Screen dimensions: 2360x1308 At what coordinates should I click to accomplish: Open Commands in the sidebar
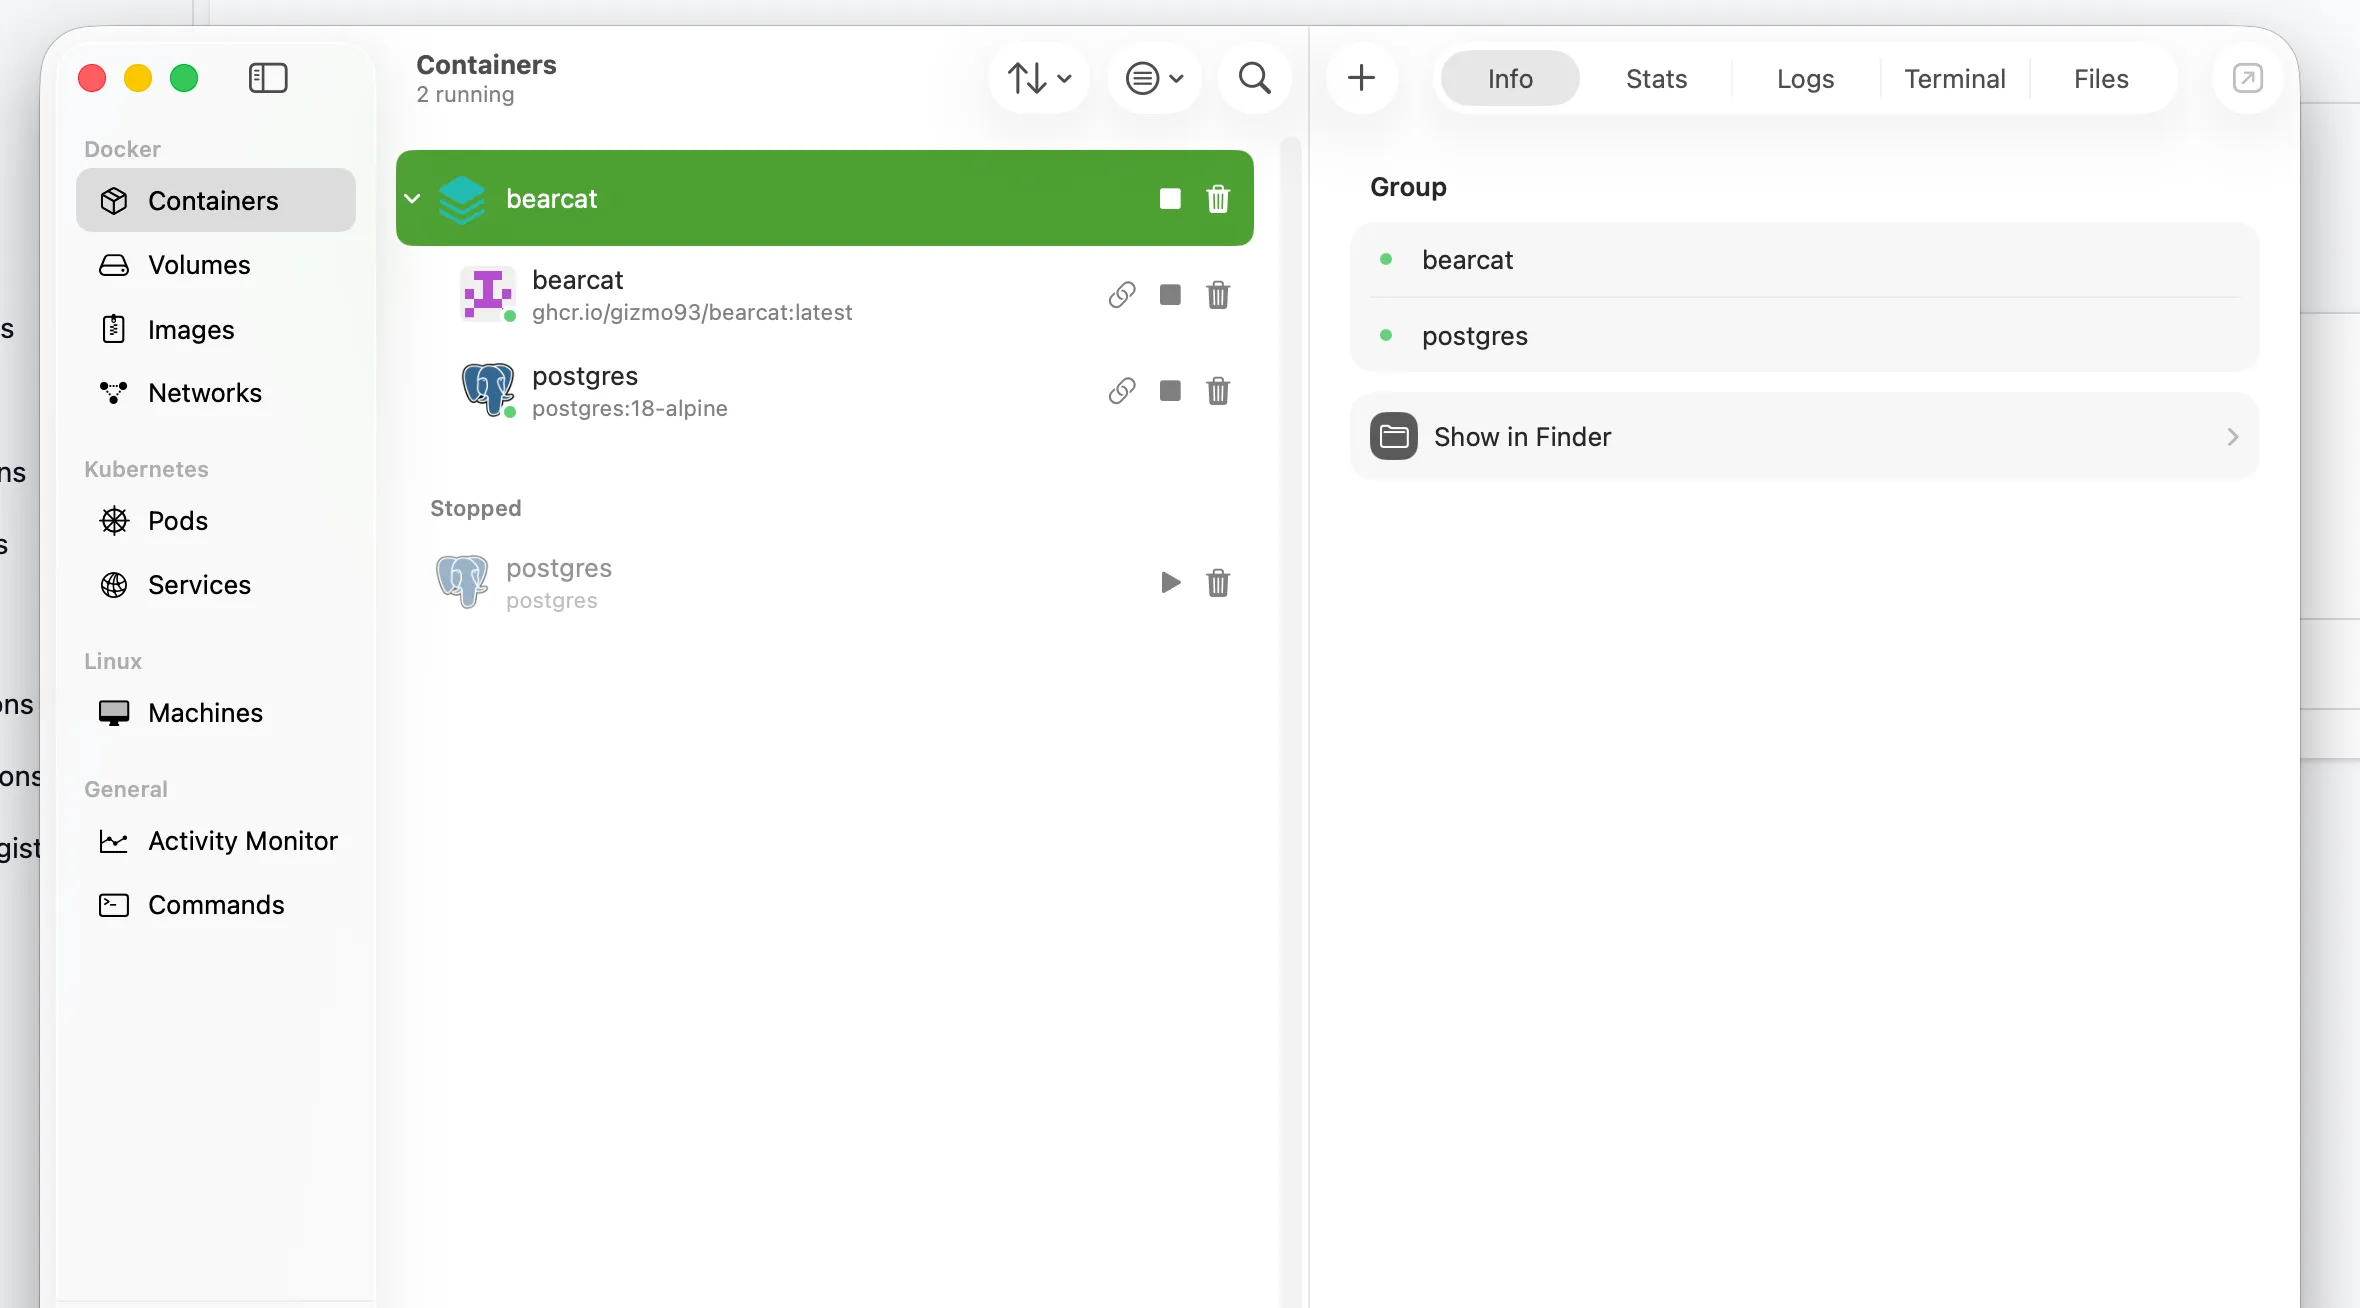click(216, 904)
